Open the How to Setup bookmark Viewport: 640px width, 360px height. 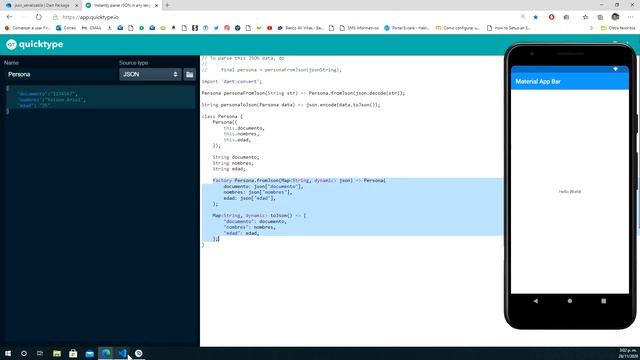coord(509,28)
